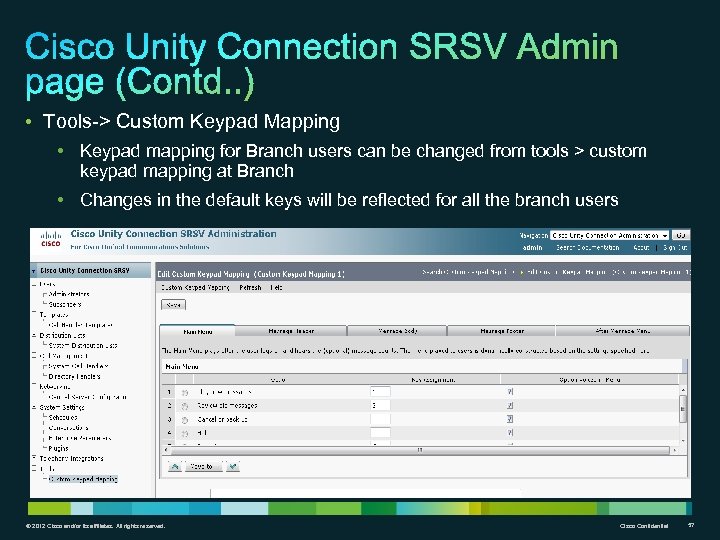
Task: Switch to the Message Footer tab
Action: [501, 331]
